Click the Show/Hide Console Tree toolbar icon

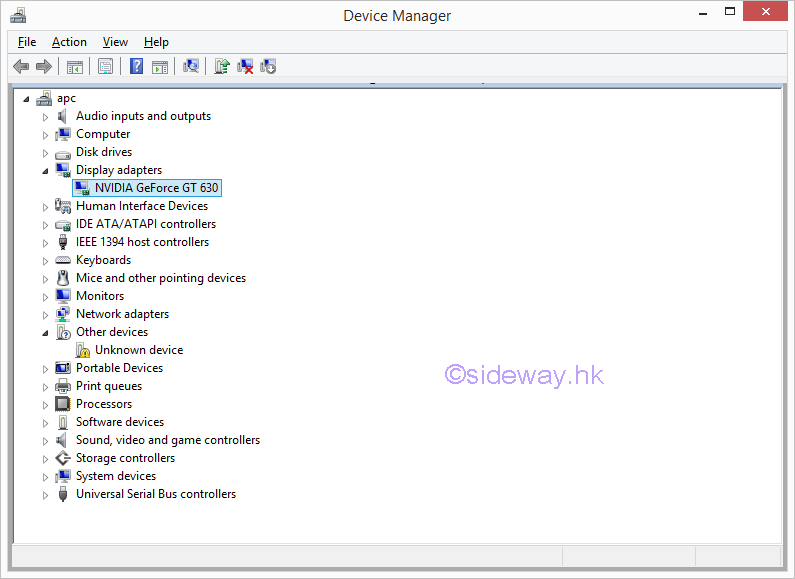[74, 67]
